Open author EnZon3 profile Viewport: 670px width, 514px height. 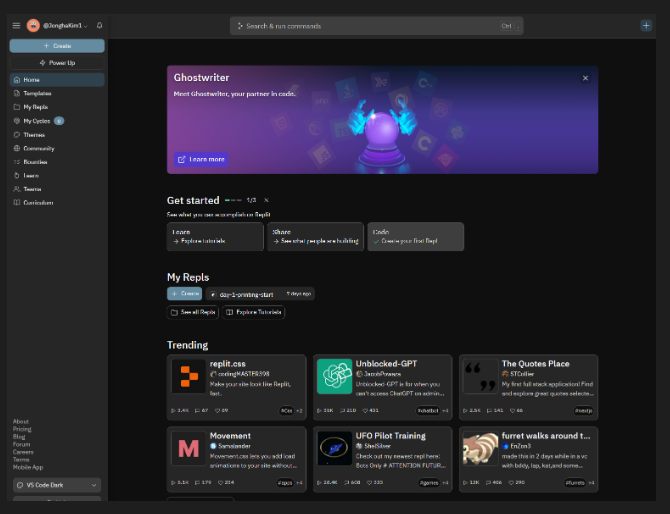[x=516, y=446]
